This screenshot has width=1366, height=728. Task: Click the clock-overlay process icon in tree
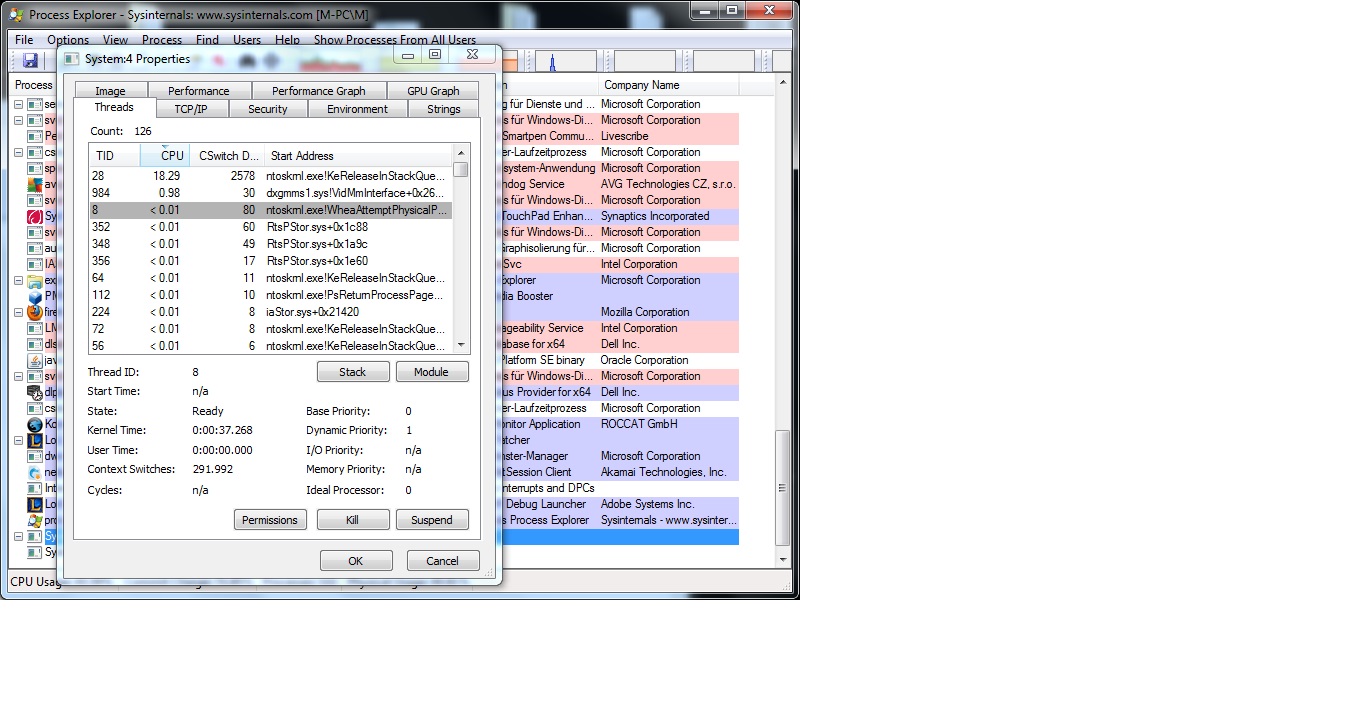pos(35,392)
